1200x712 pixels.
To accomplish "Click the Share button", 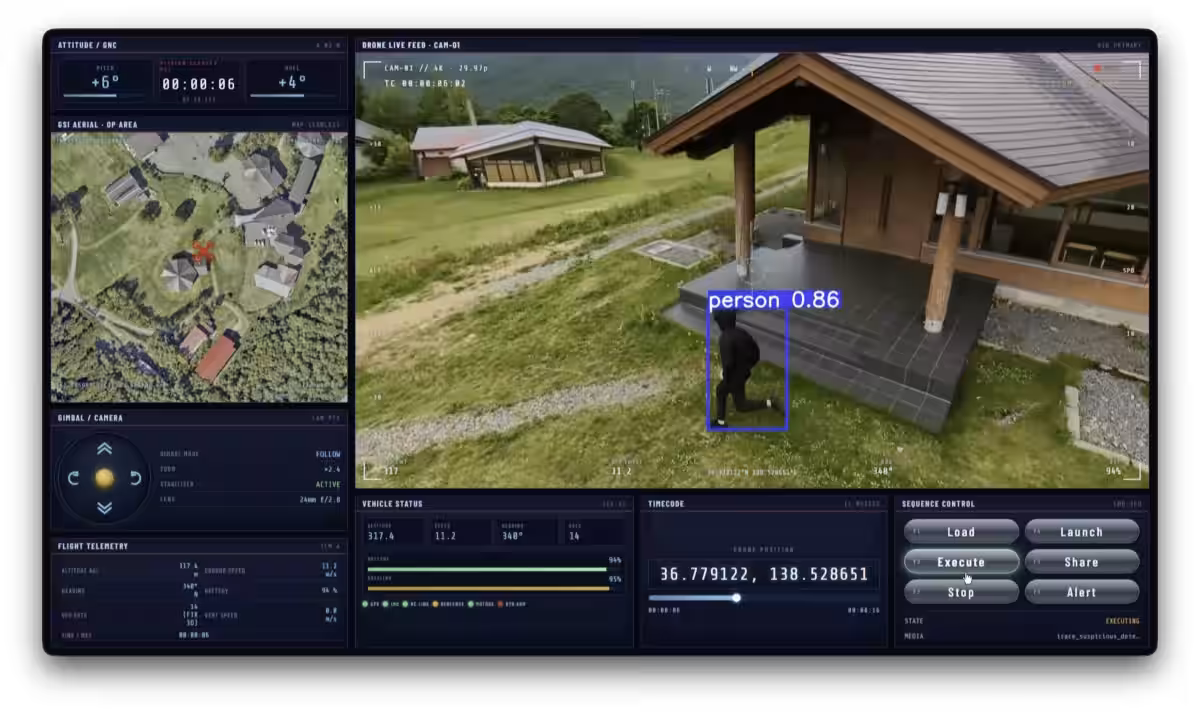I will tap(1081, 562).
